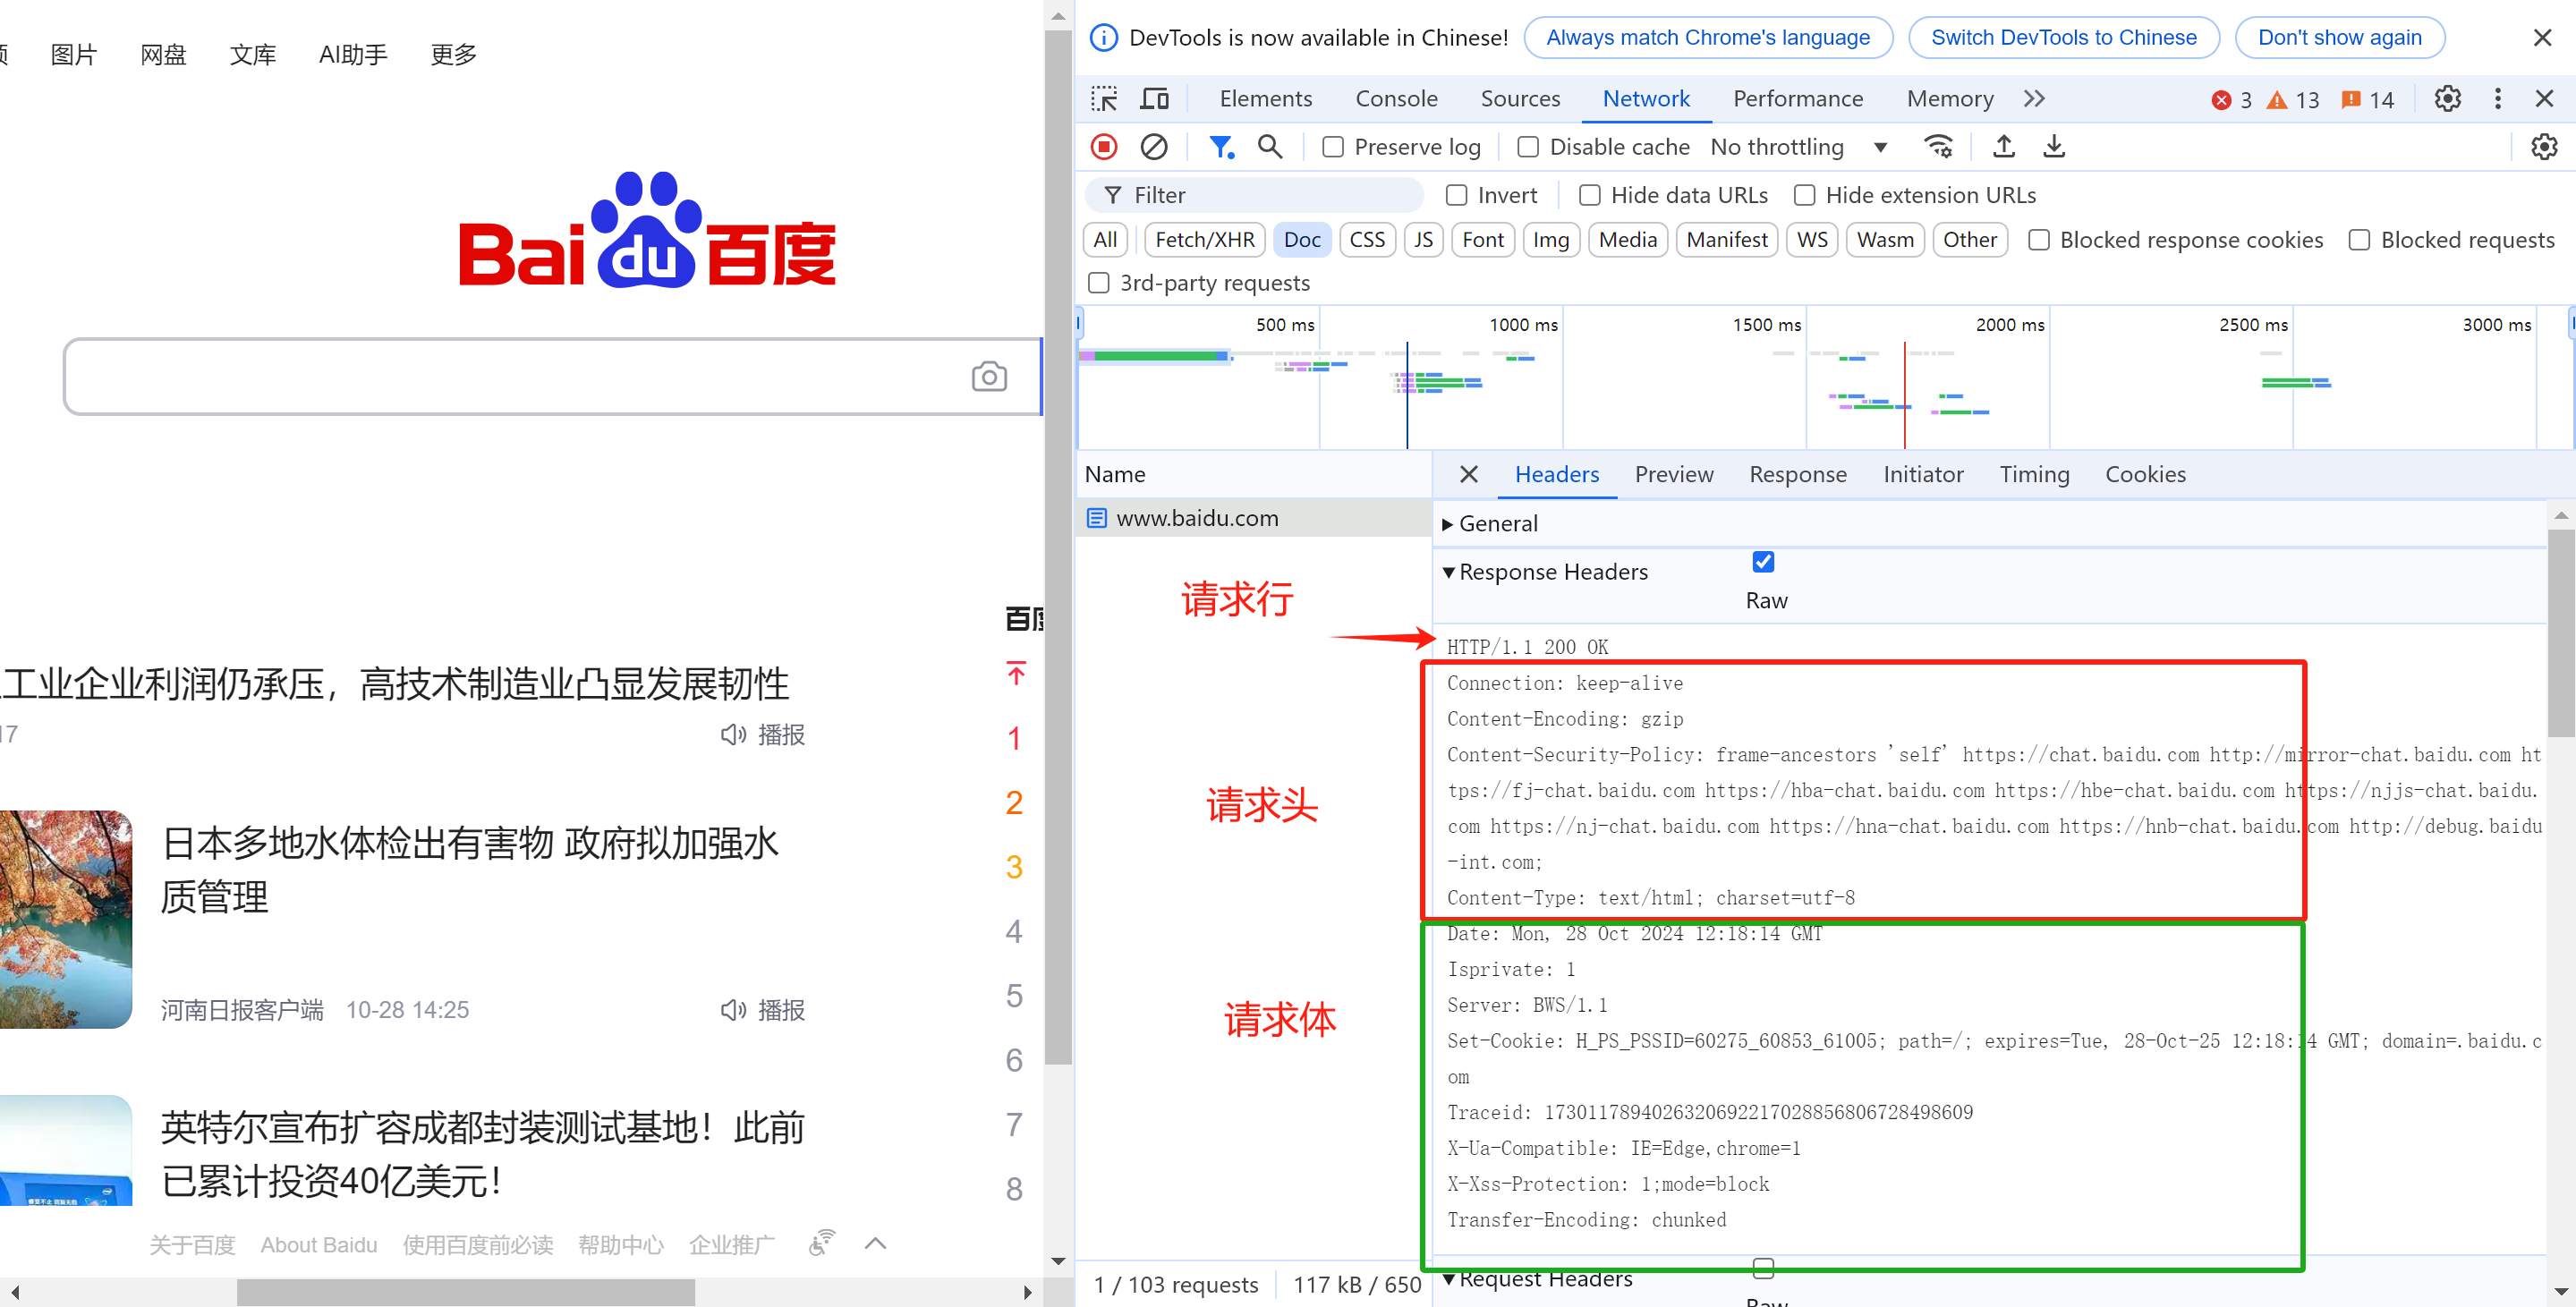Image resolution: width=2576 pixels, height=1307 pixels.
Task: Check Hide extension URLs checkbox
Action: click(x=1805, y=195)
